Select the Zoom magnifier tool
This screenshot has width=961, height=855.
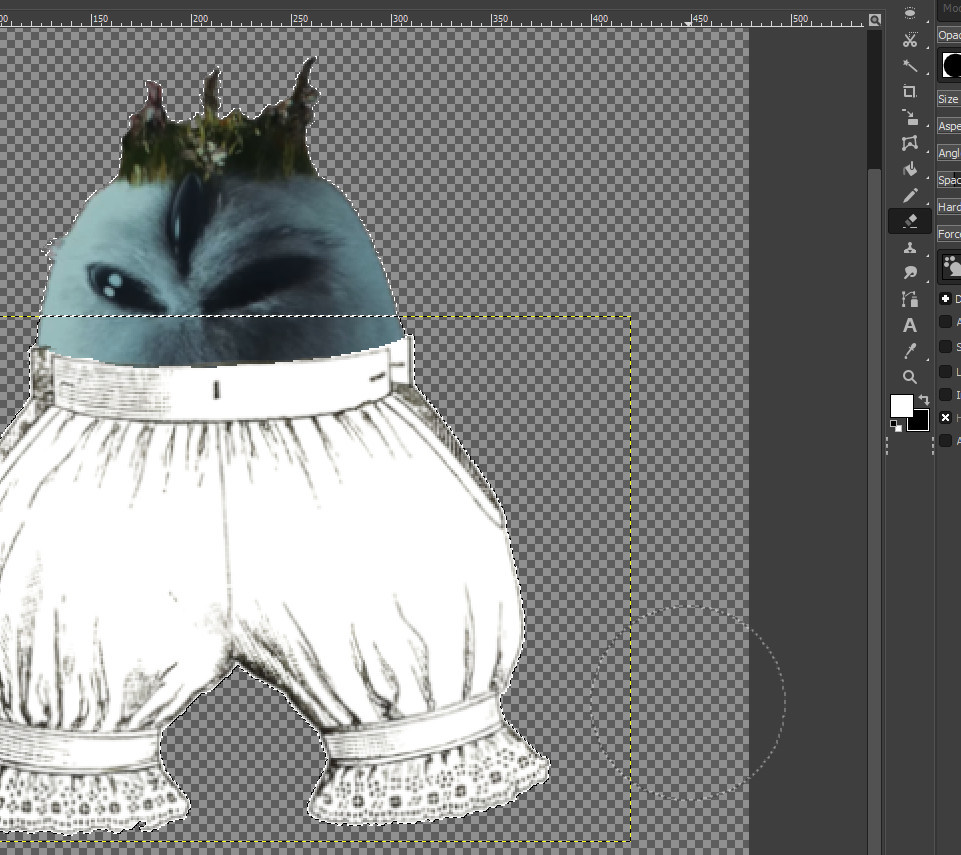click(x=910, y=376)
